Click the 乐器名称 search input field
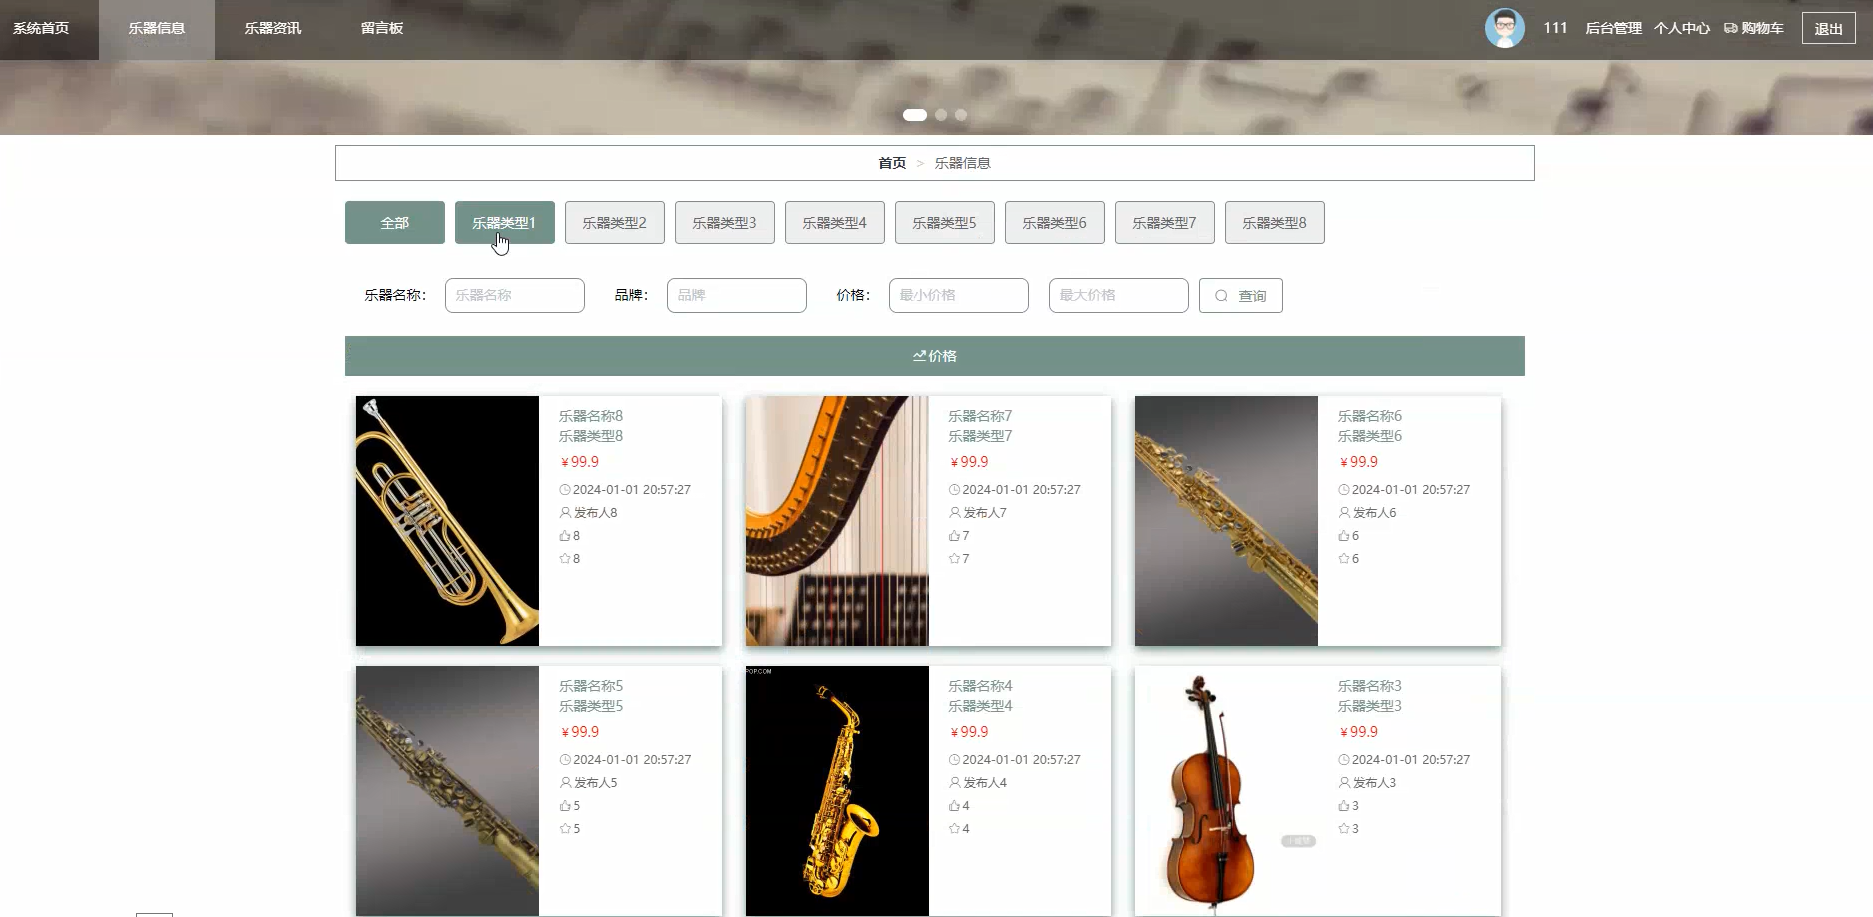Viewport: 1873px width, 917px height. [x=514, y=295]
